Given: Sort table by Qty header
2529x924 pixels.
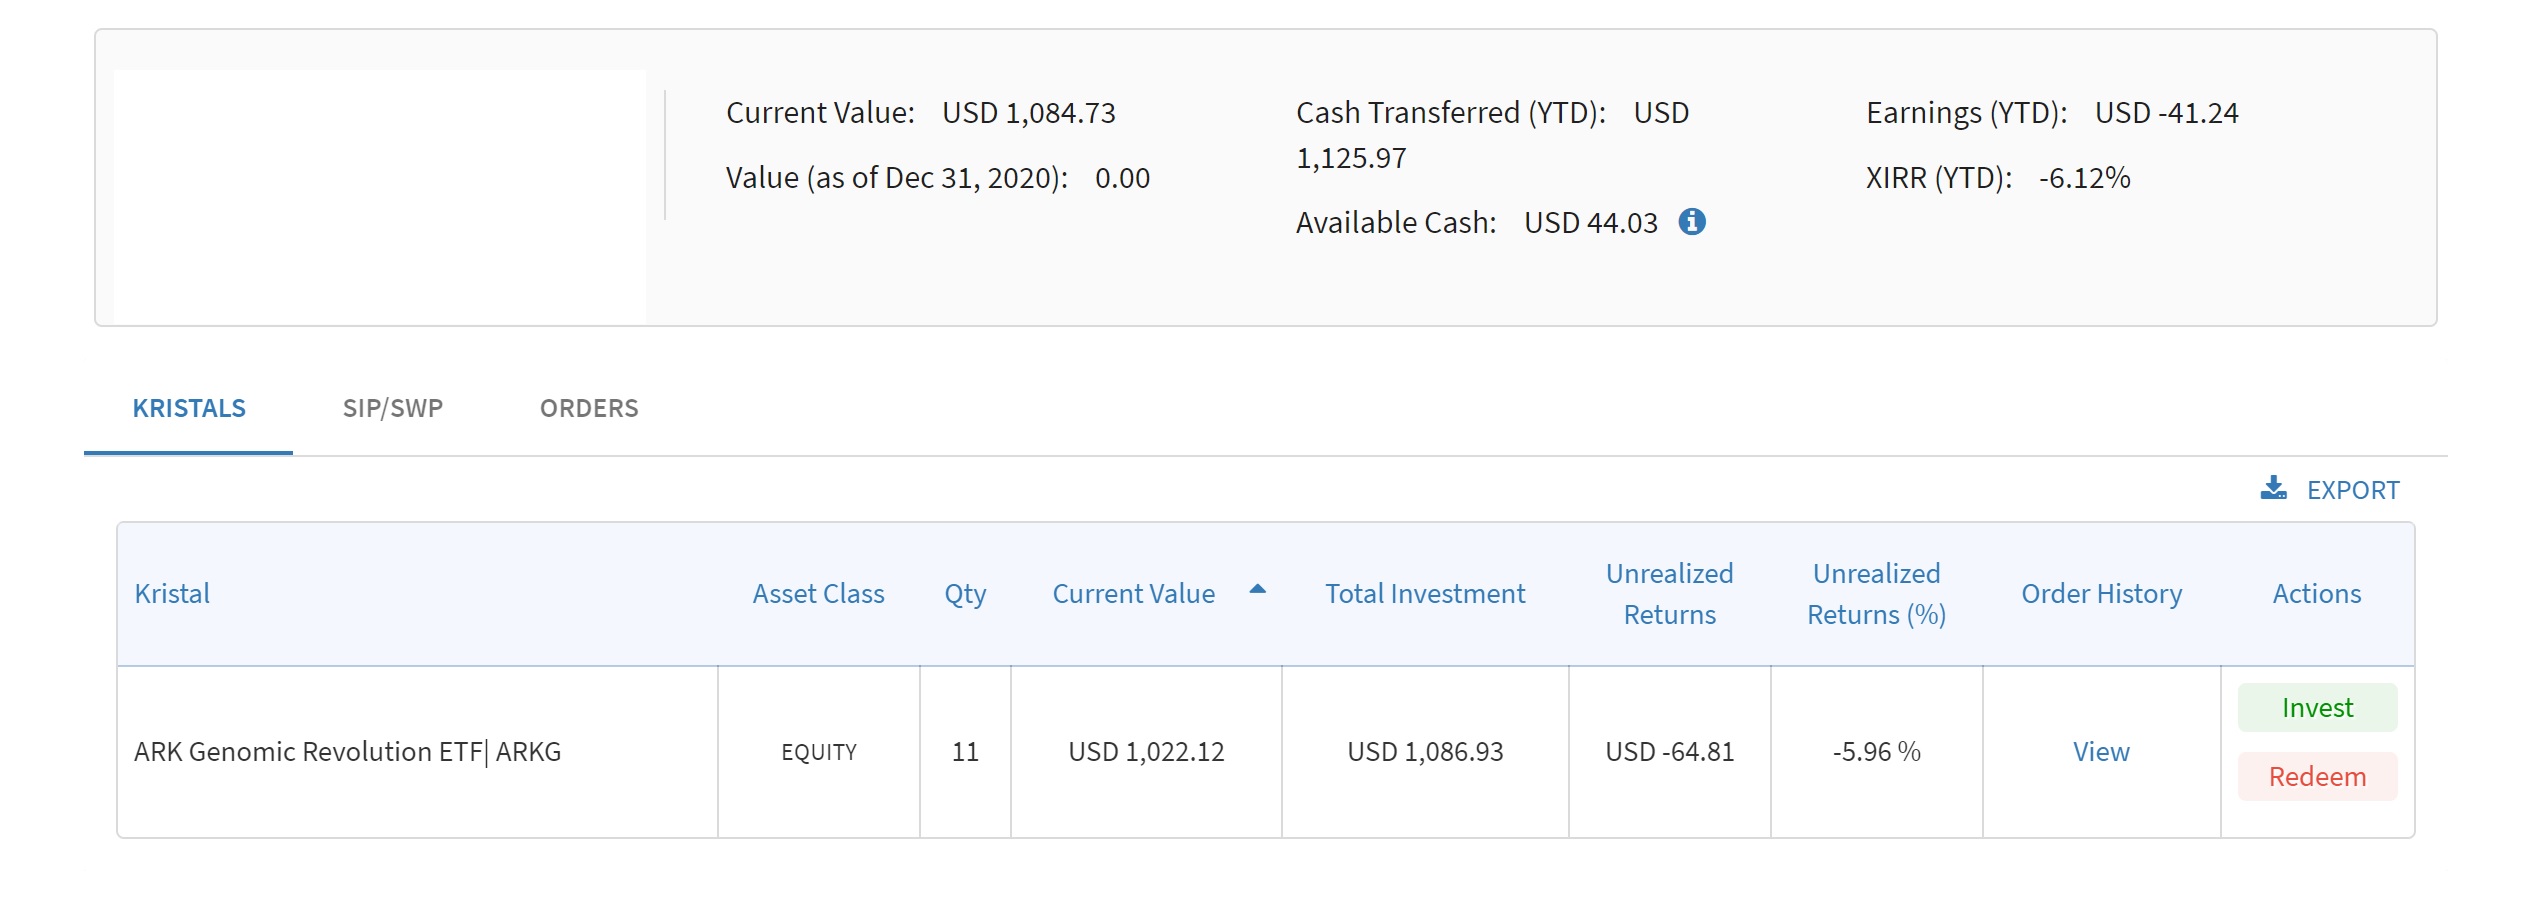Looking at the screenshot, I should point(965,594).
